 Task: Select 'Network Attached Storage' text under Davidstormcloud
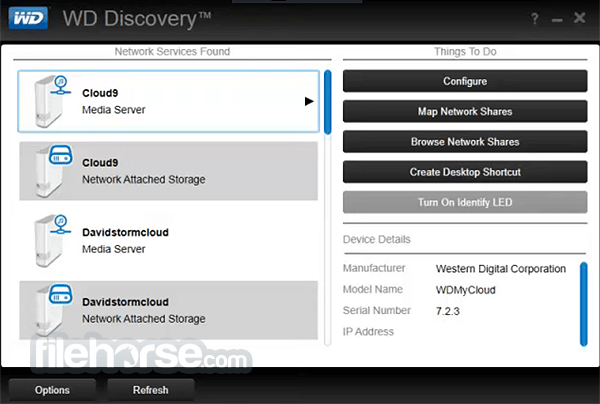(x=144, y=319)
